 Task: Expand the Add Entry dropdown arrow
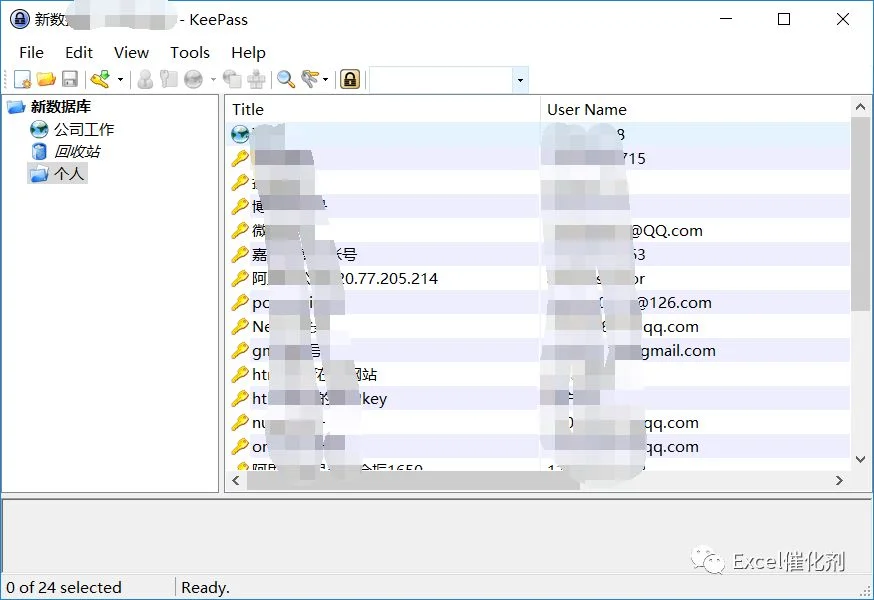[120, 79]
